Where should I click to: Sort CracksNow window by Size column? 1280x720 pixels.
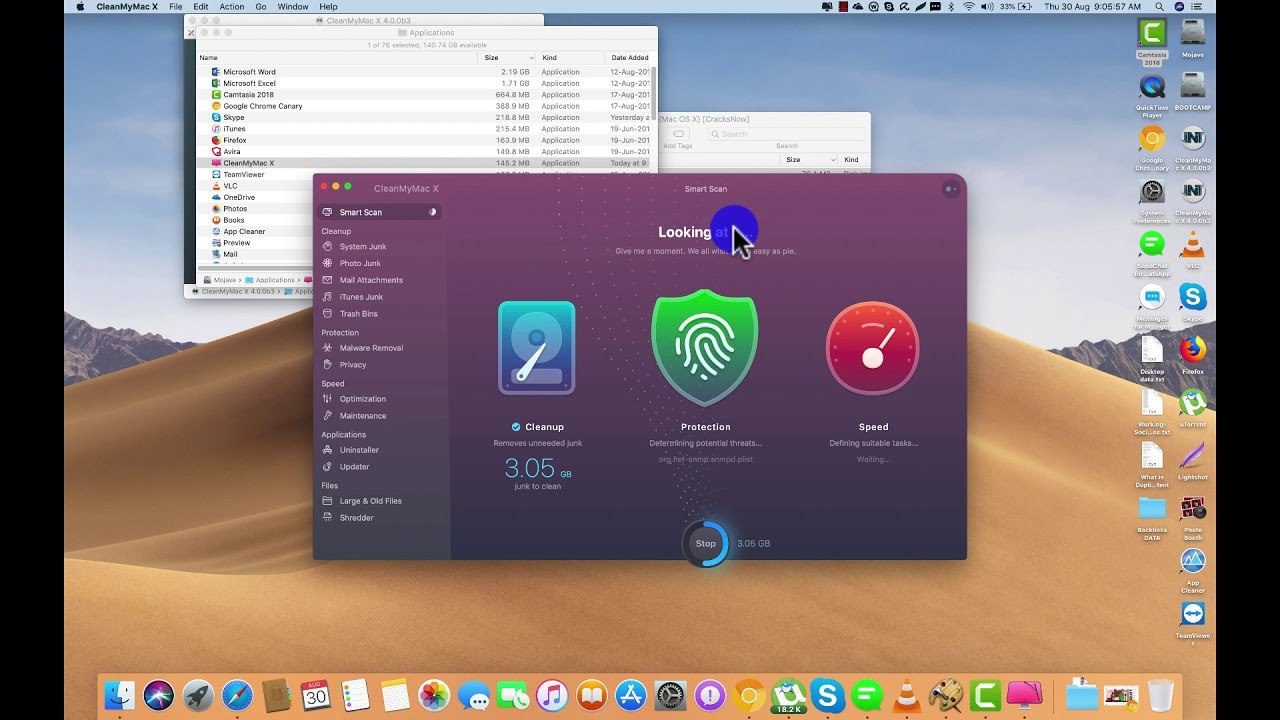click(x=809, y=159)
